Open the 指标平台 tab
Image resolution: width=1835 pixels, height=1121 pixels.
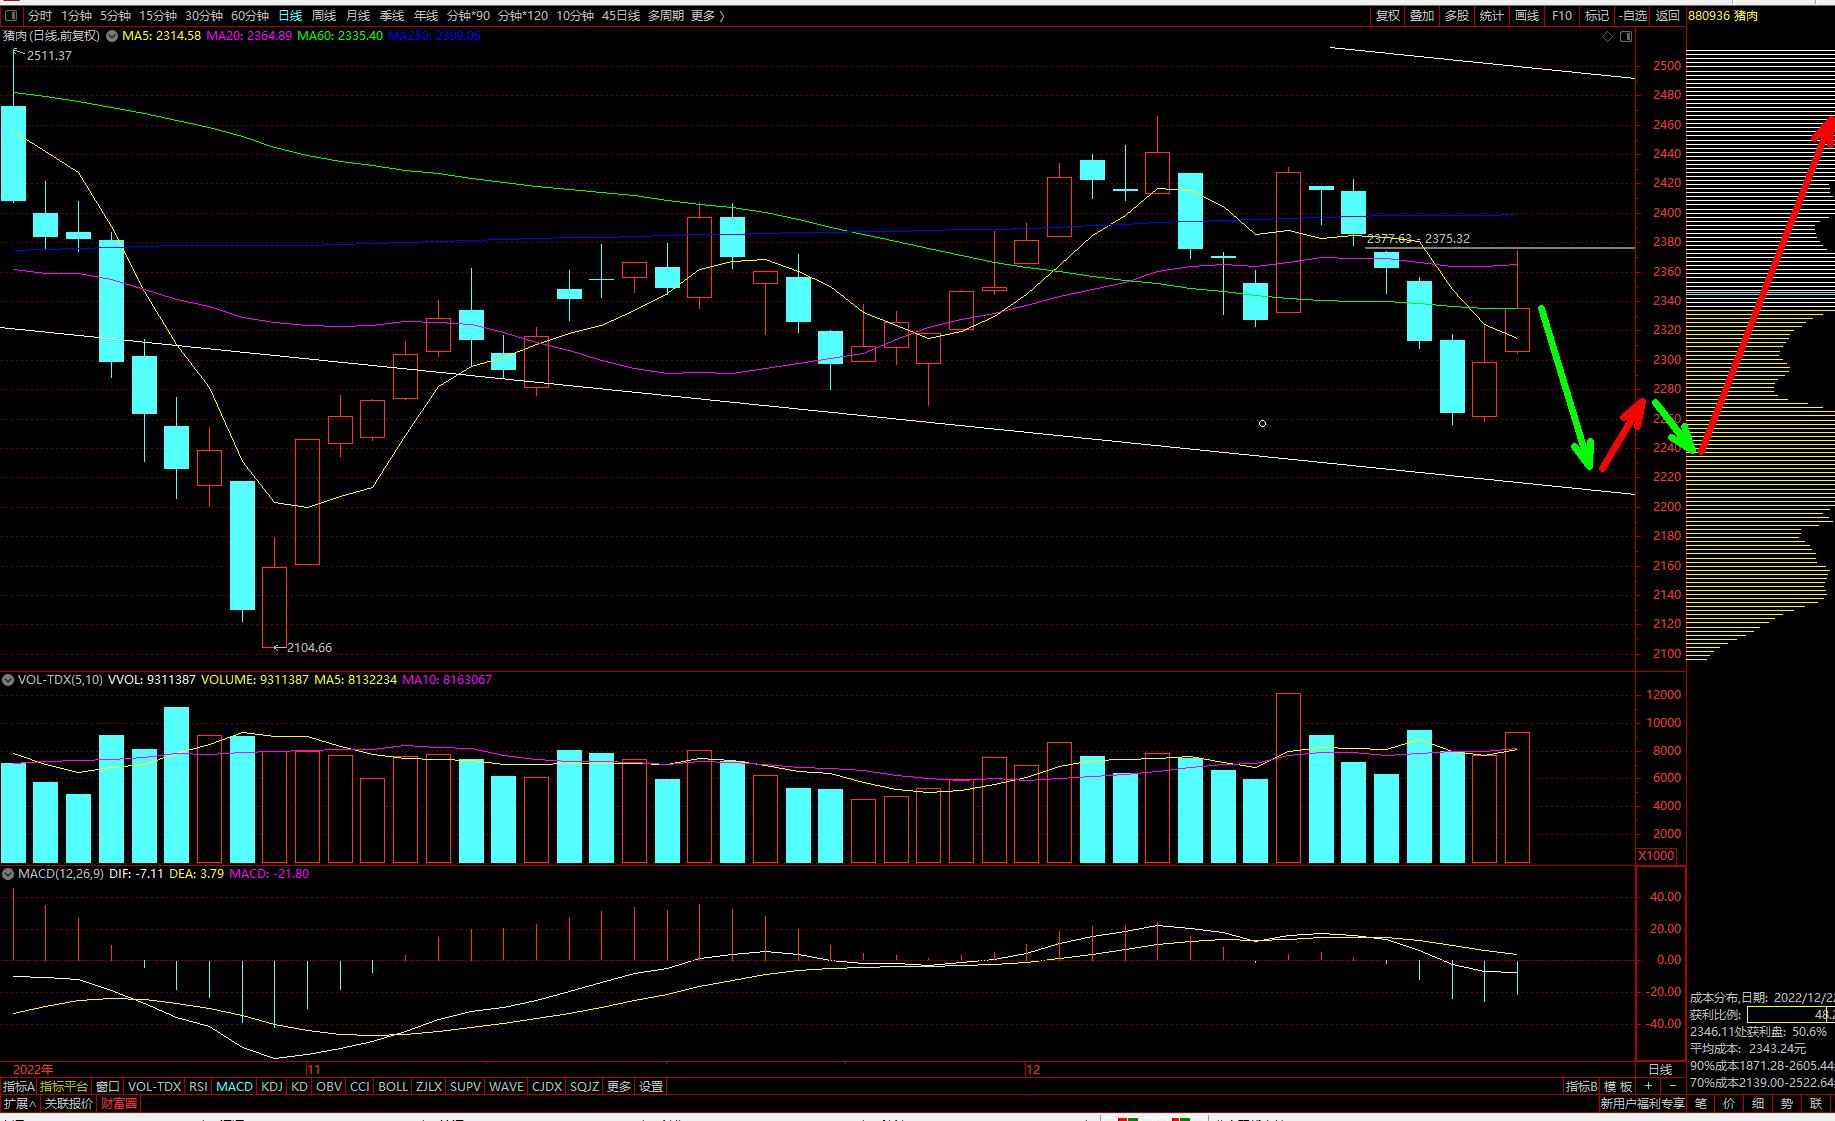point(65,1086)
